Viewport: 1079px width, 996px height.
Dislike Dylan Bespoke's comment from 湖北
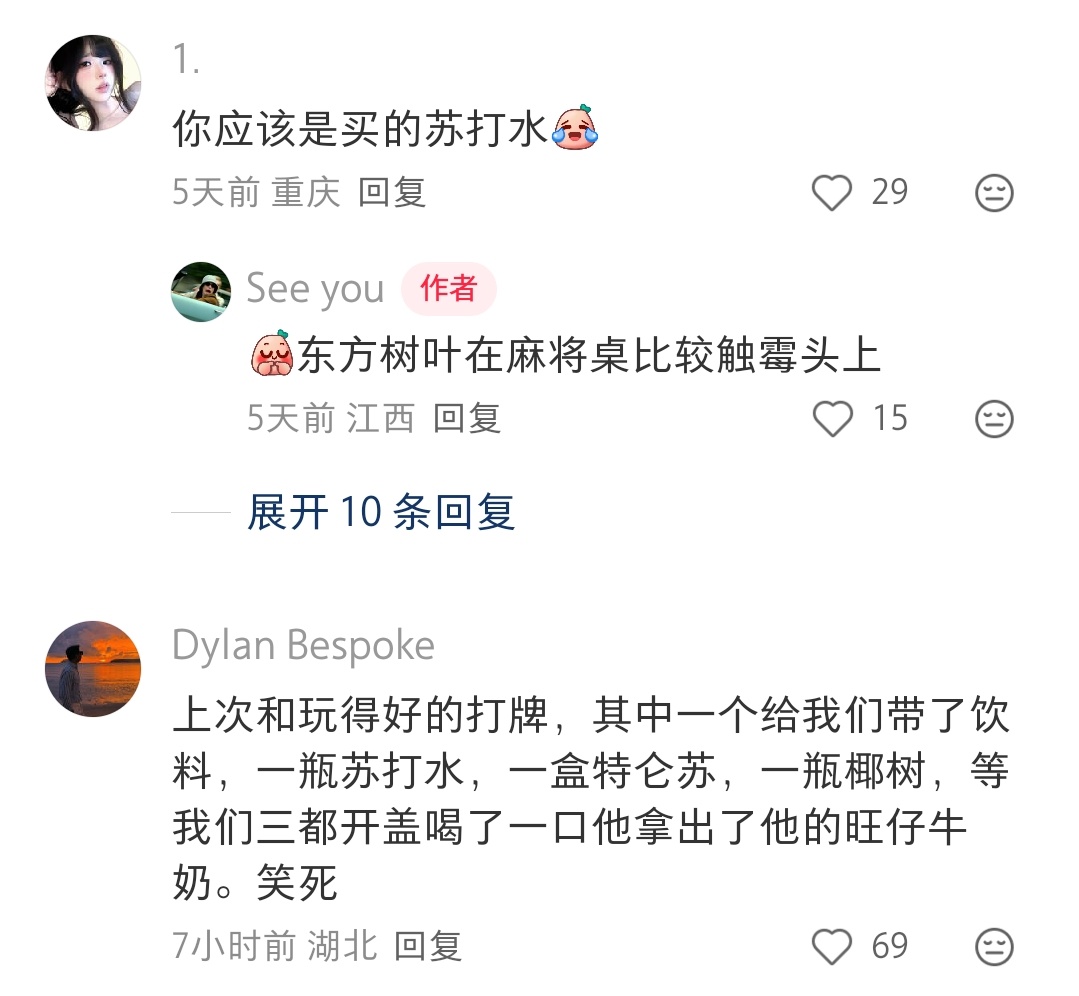994,946
